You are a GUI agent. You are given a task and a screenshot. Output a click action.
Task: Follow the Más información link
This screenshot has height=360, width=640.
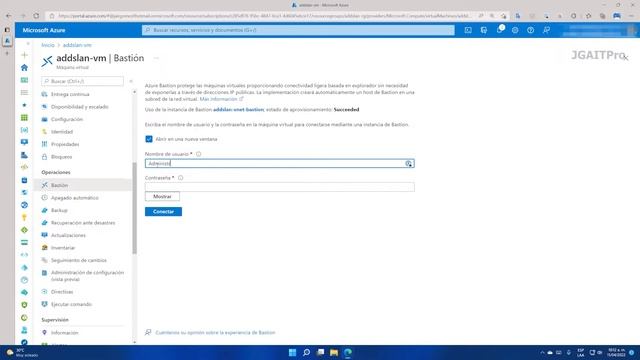pyautogui.click(x=221, y=99)
